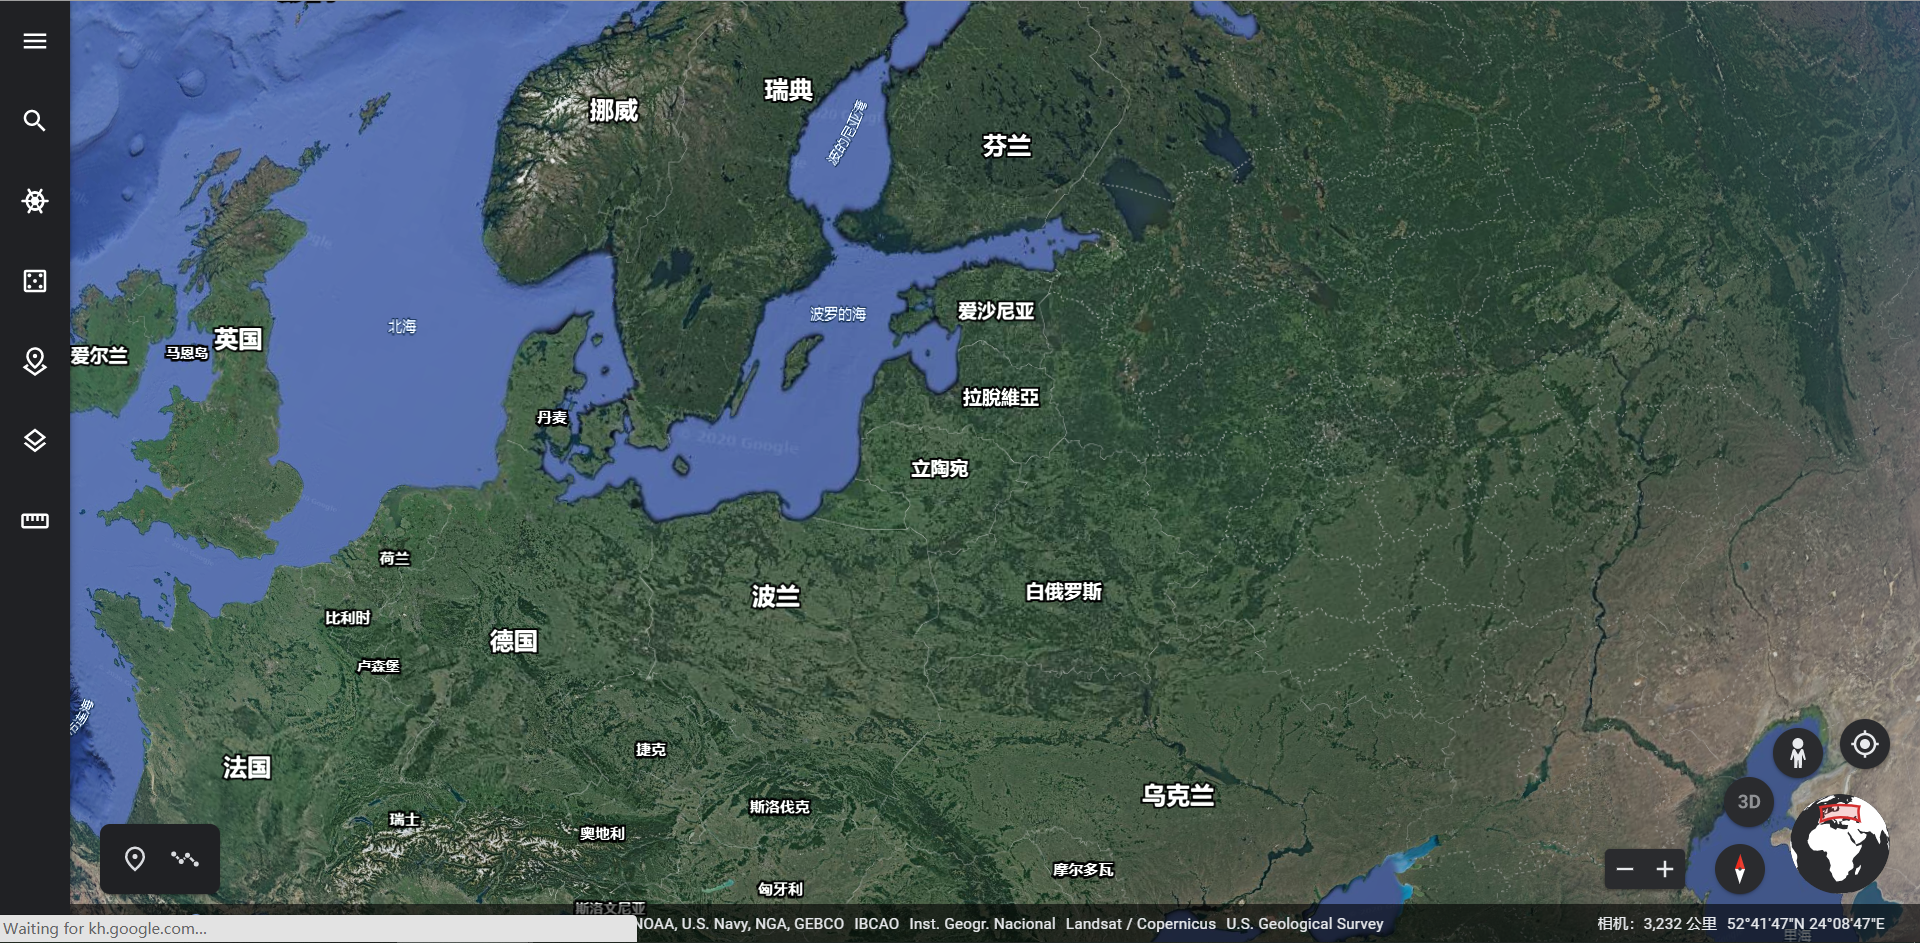Open Map Style layers icon
1920x943 pixels.
point(35,441)
